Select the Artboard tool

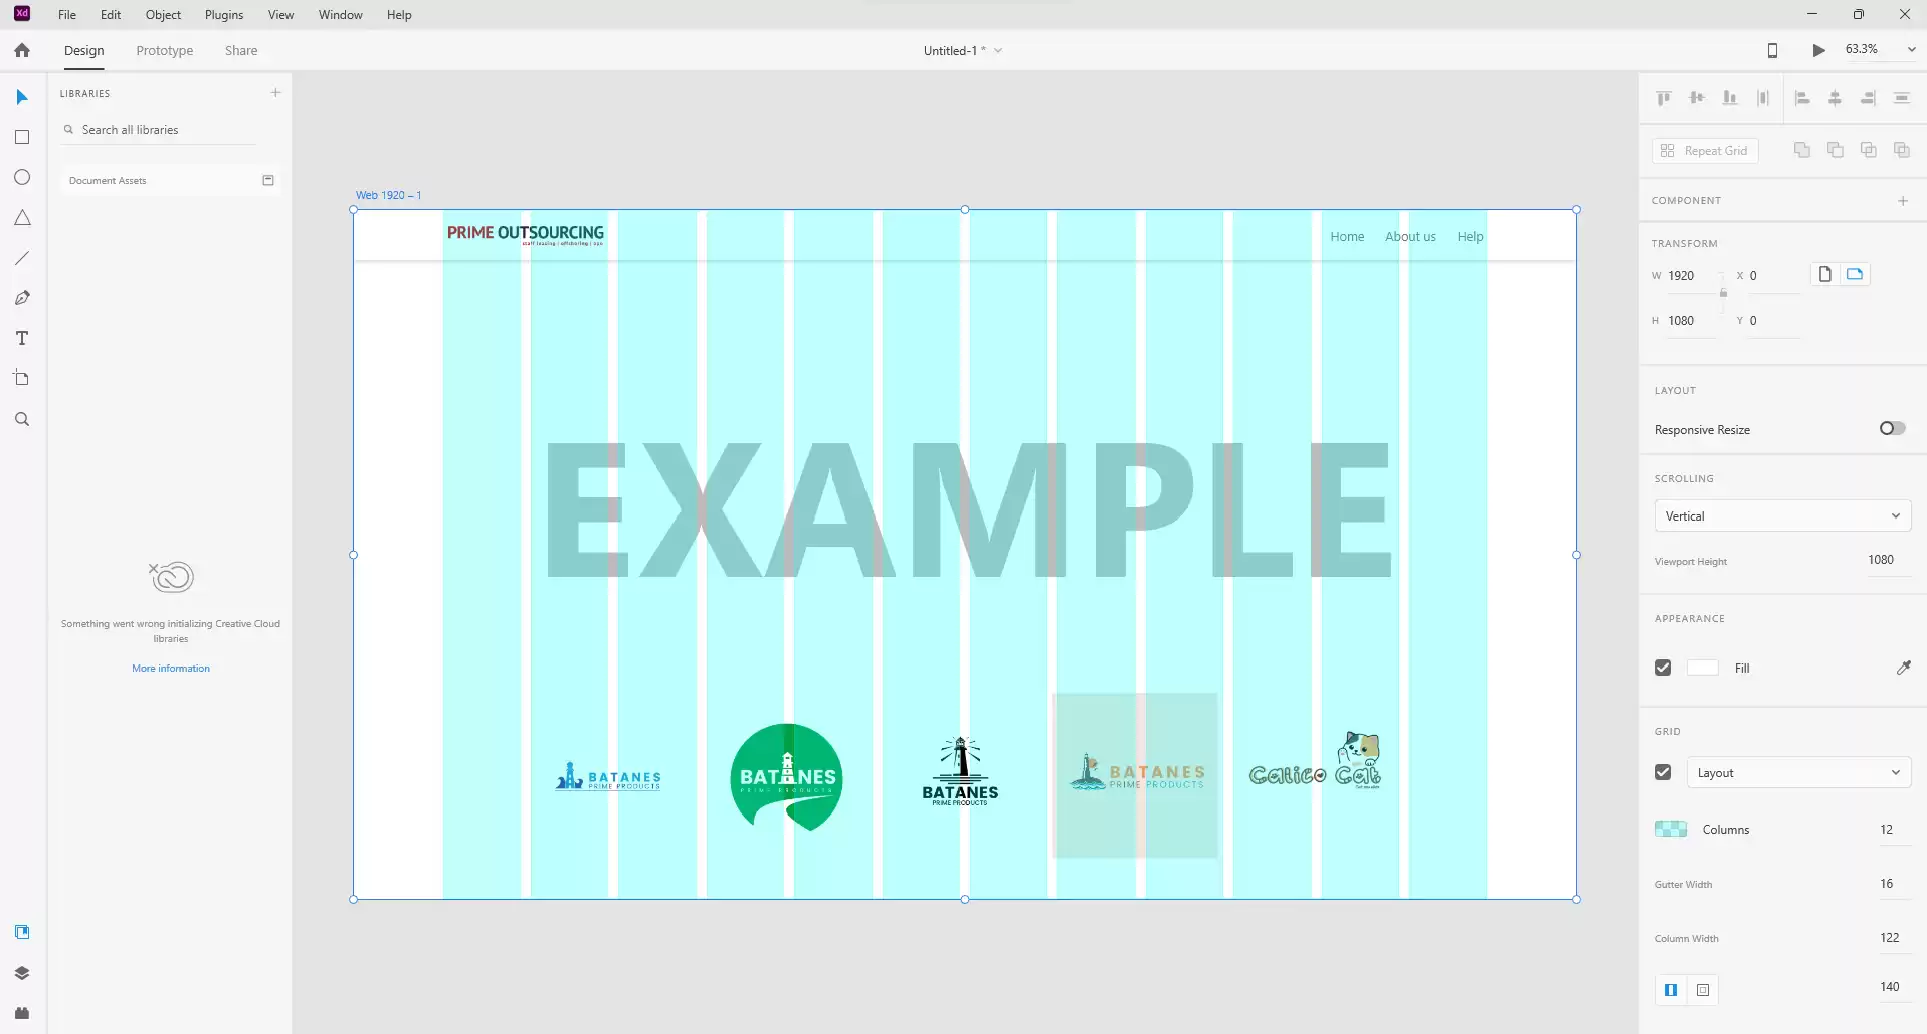click(22, 378)
